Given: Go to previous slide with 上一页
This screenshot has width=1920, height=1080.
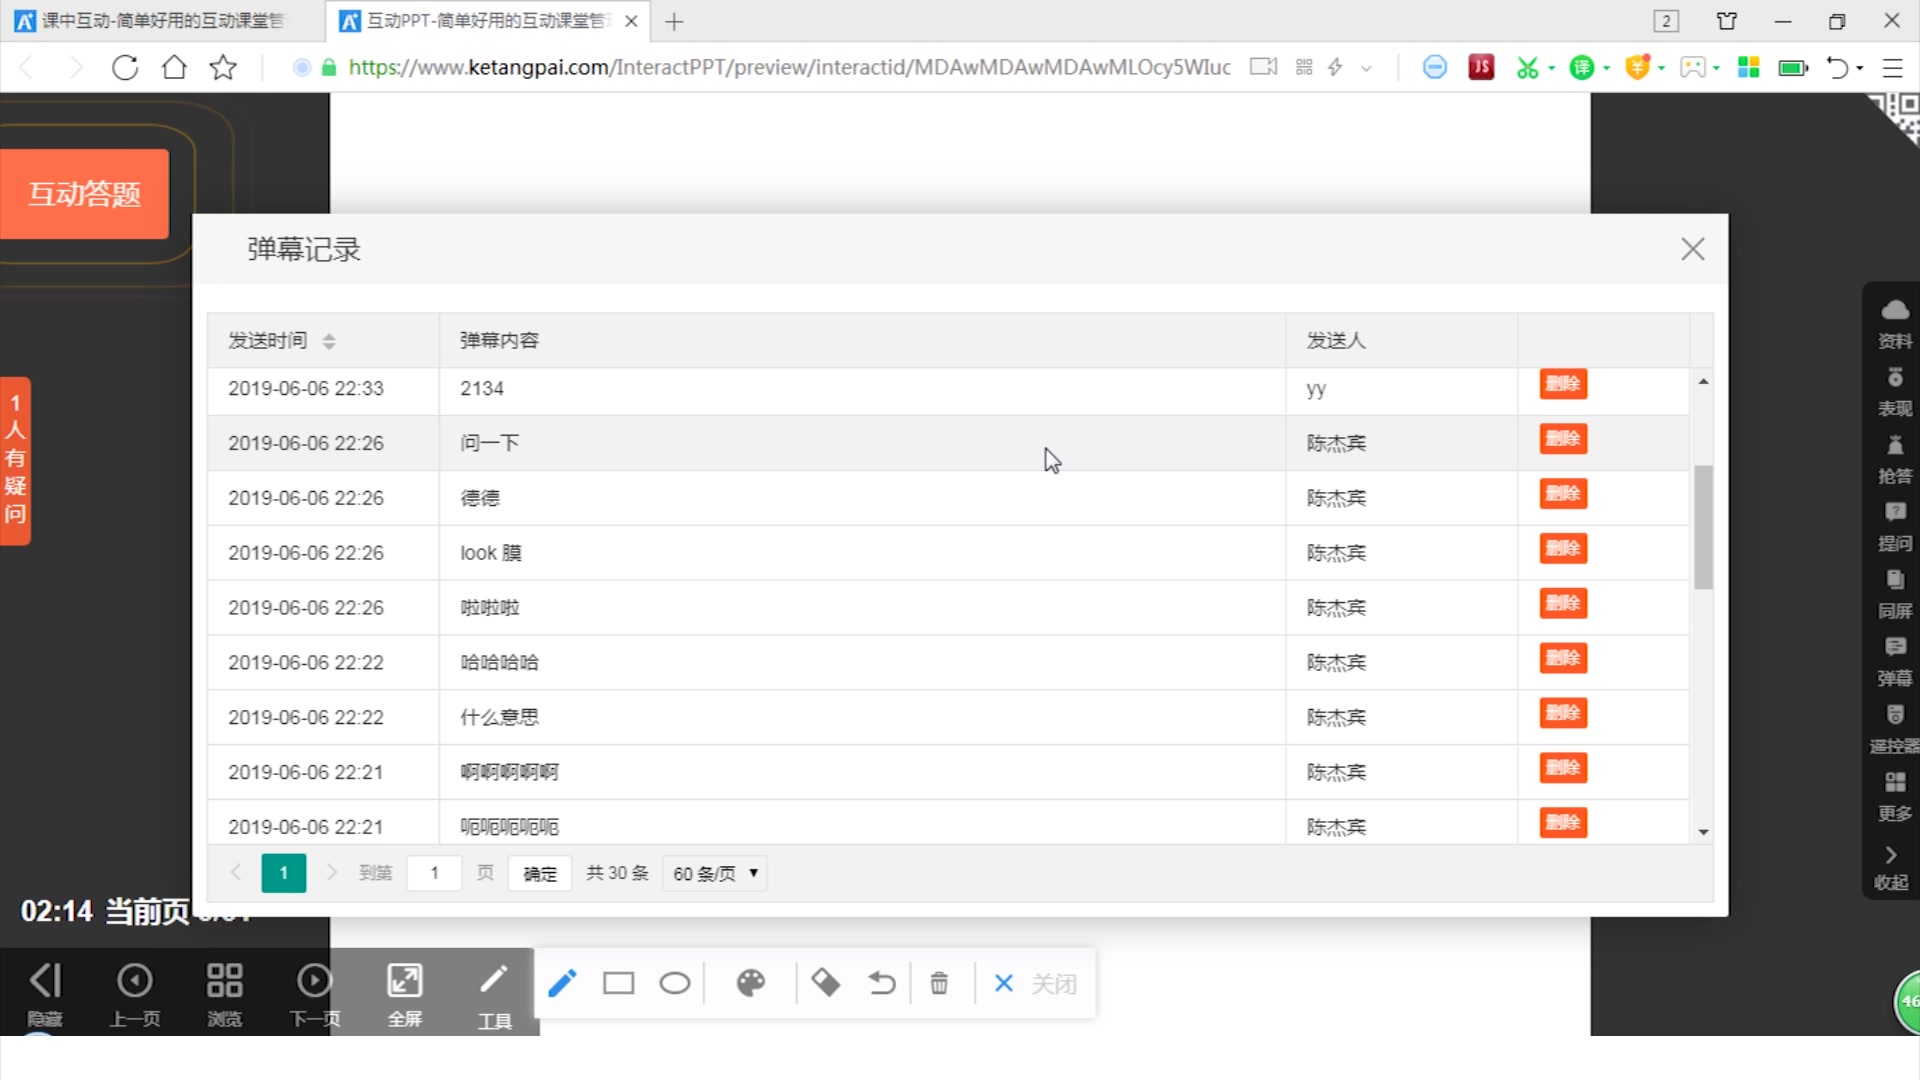Looking at the screenshot, I should 135,994.
